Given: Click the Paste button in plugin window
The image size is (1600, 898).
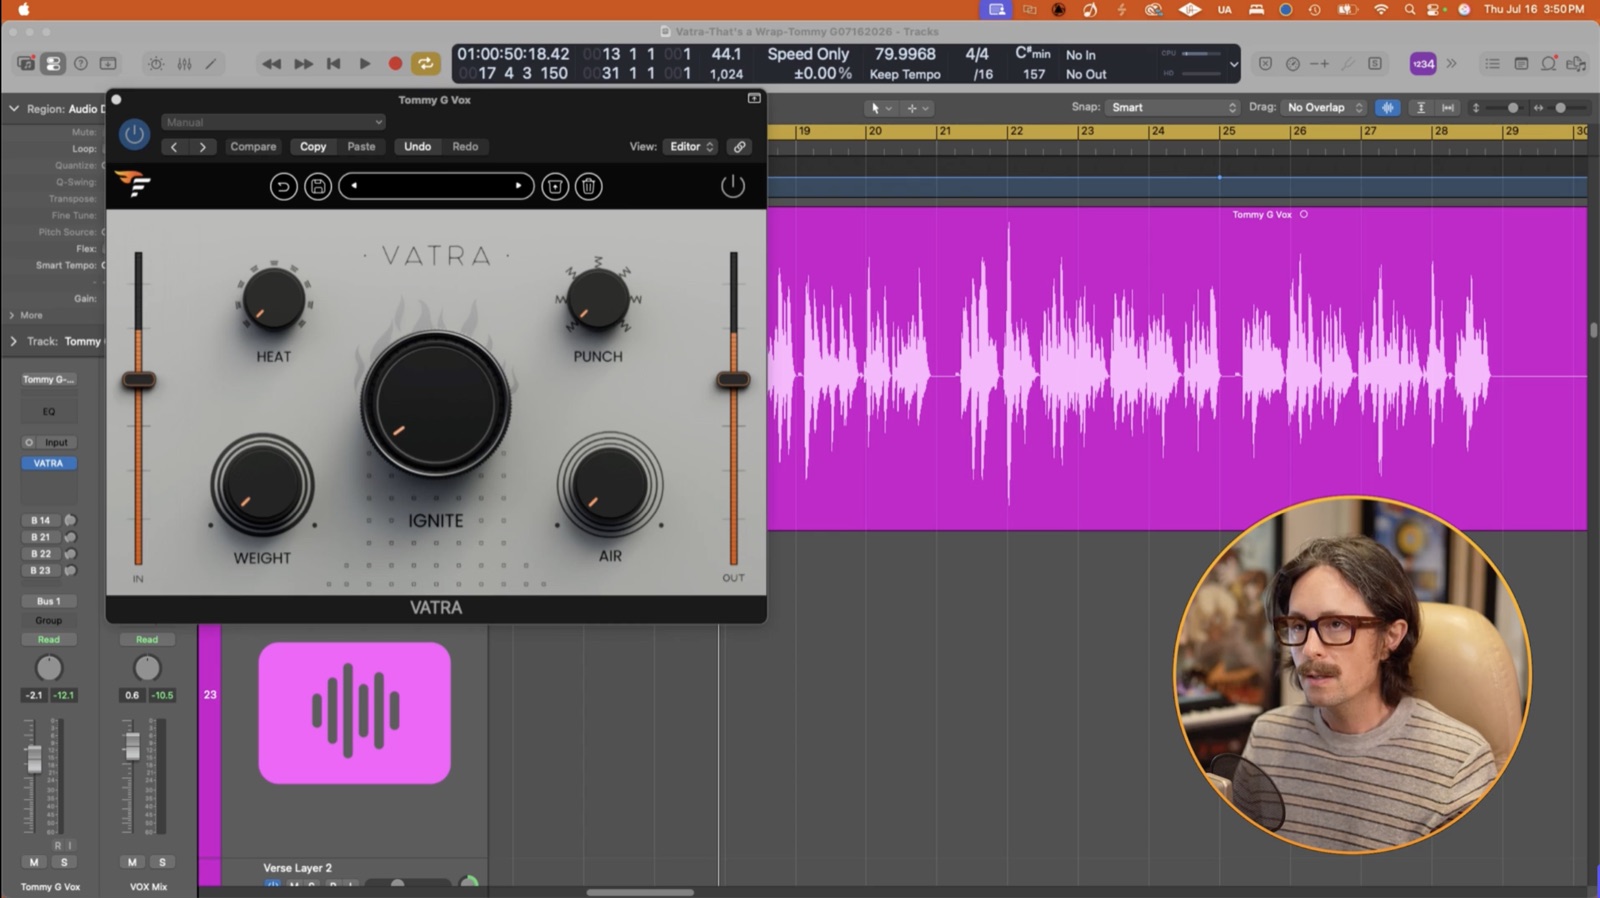Looking at the screenshot, I should 361,147.
